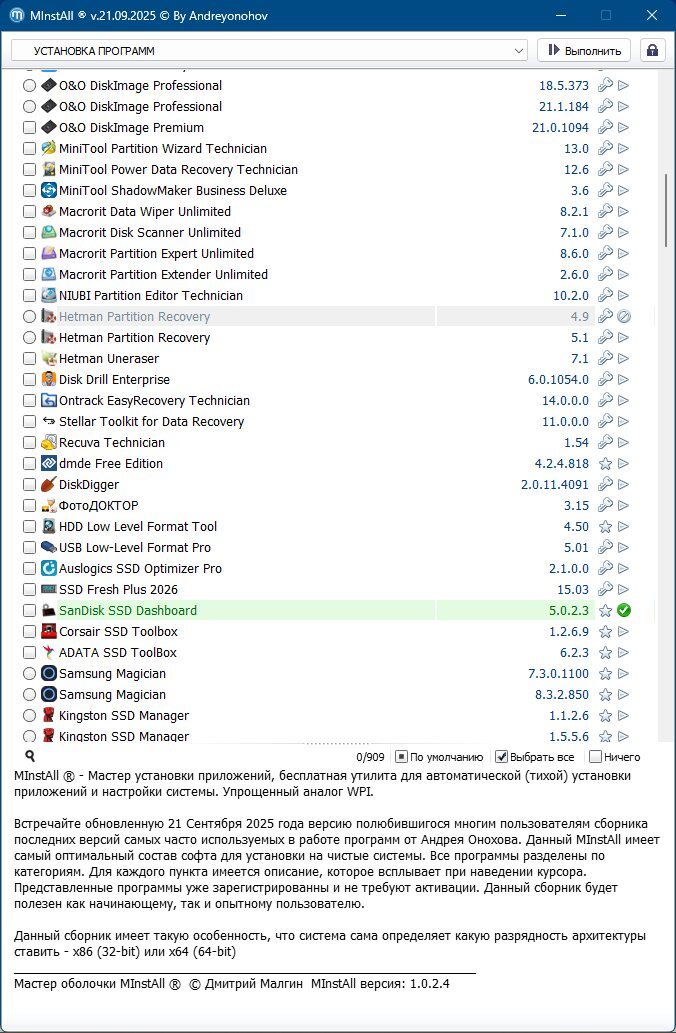Click the green checkmark for SanDisk SSD Dashboard
The width and height of the screenshot is (676, 1033).
point(624,610)
